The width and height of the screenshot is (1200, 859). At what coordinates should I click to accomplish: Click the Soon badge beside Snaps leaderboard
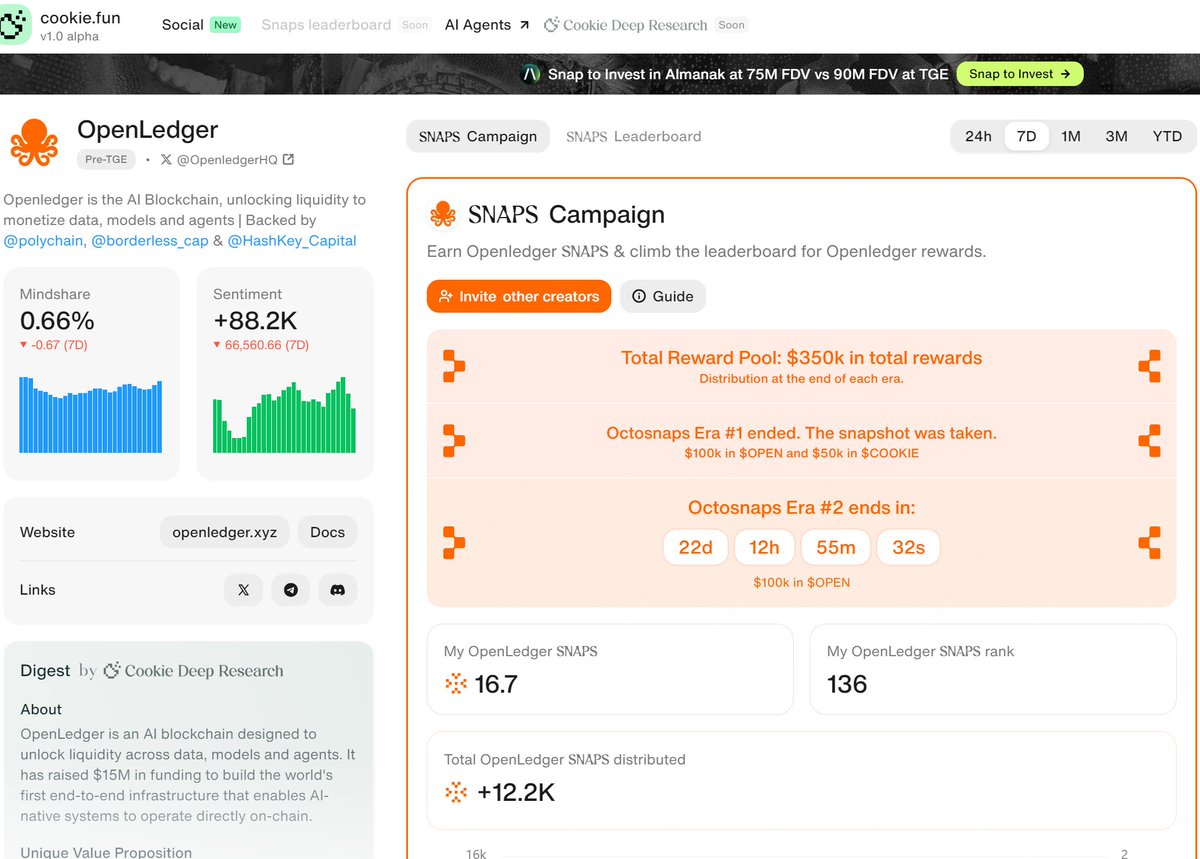415,25
